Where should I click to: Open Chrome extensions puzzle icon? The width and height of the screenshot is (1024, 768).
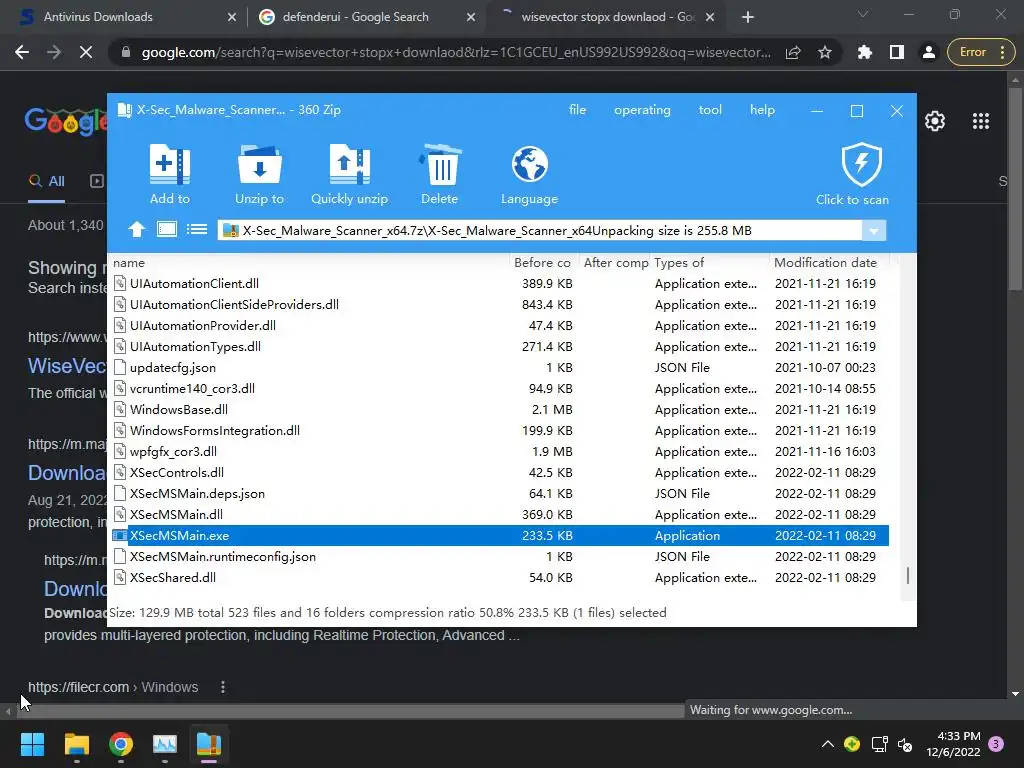pyautogui.click(x=865, y=52)
